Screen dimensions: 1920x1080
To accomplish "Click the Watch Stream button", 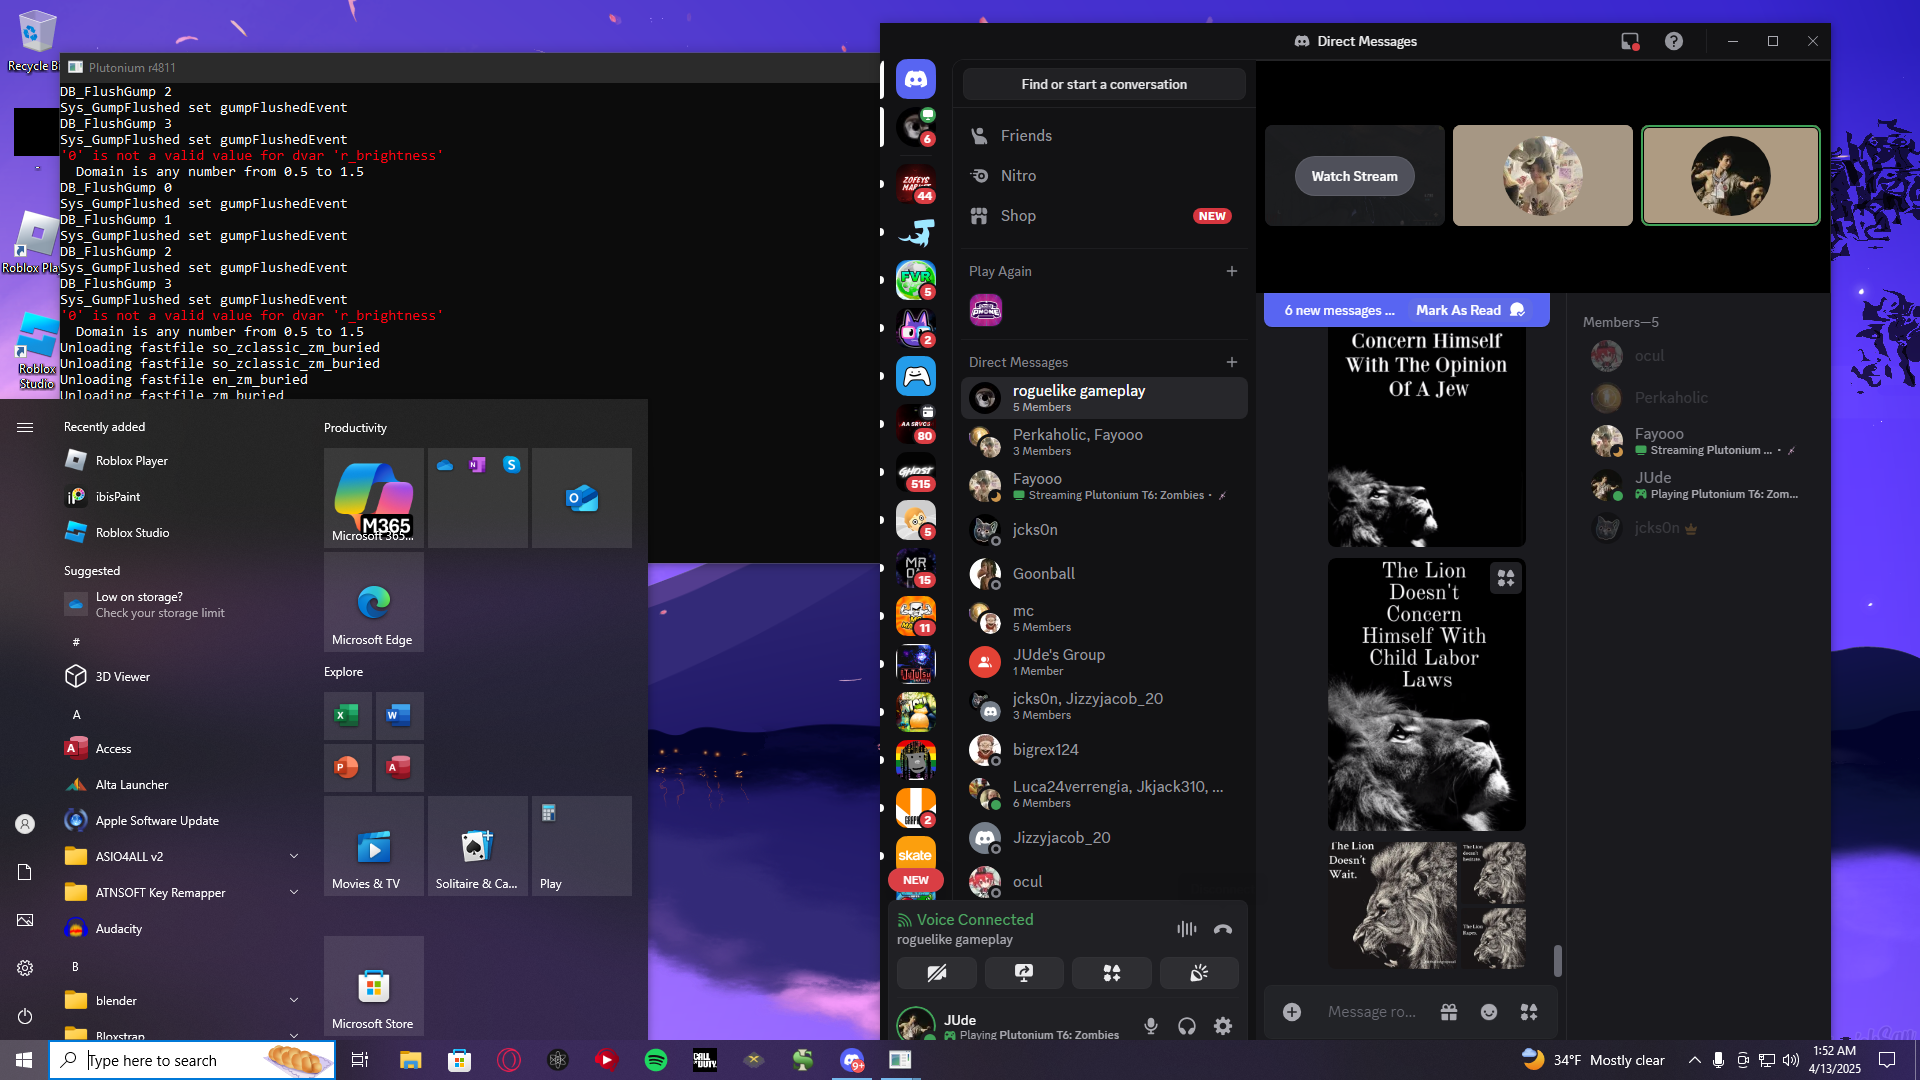I will (1354, 176).
